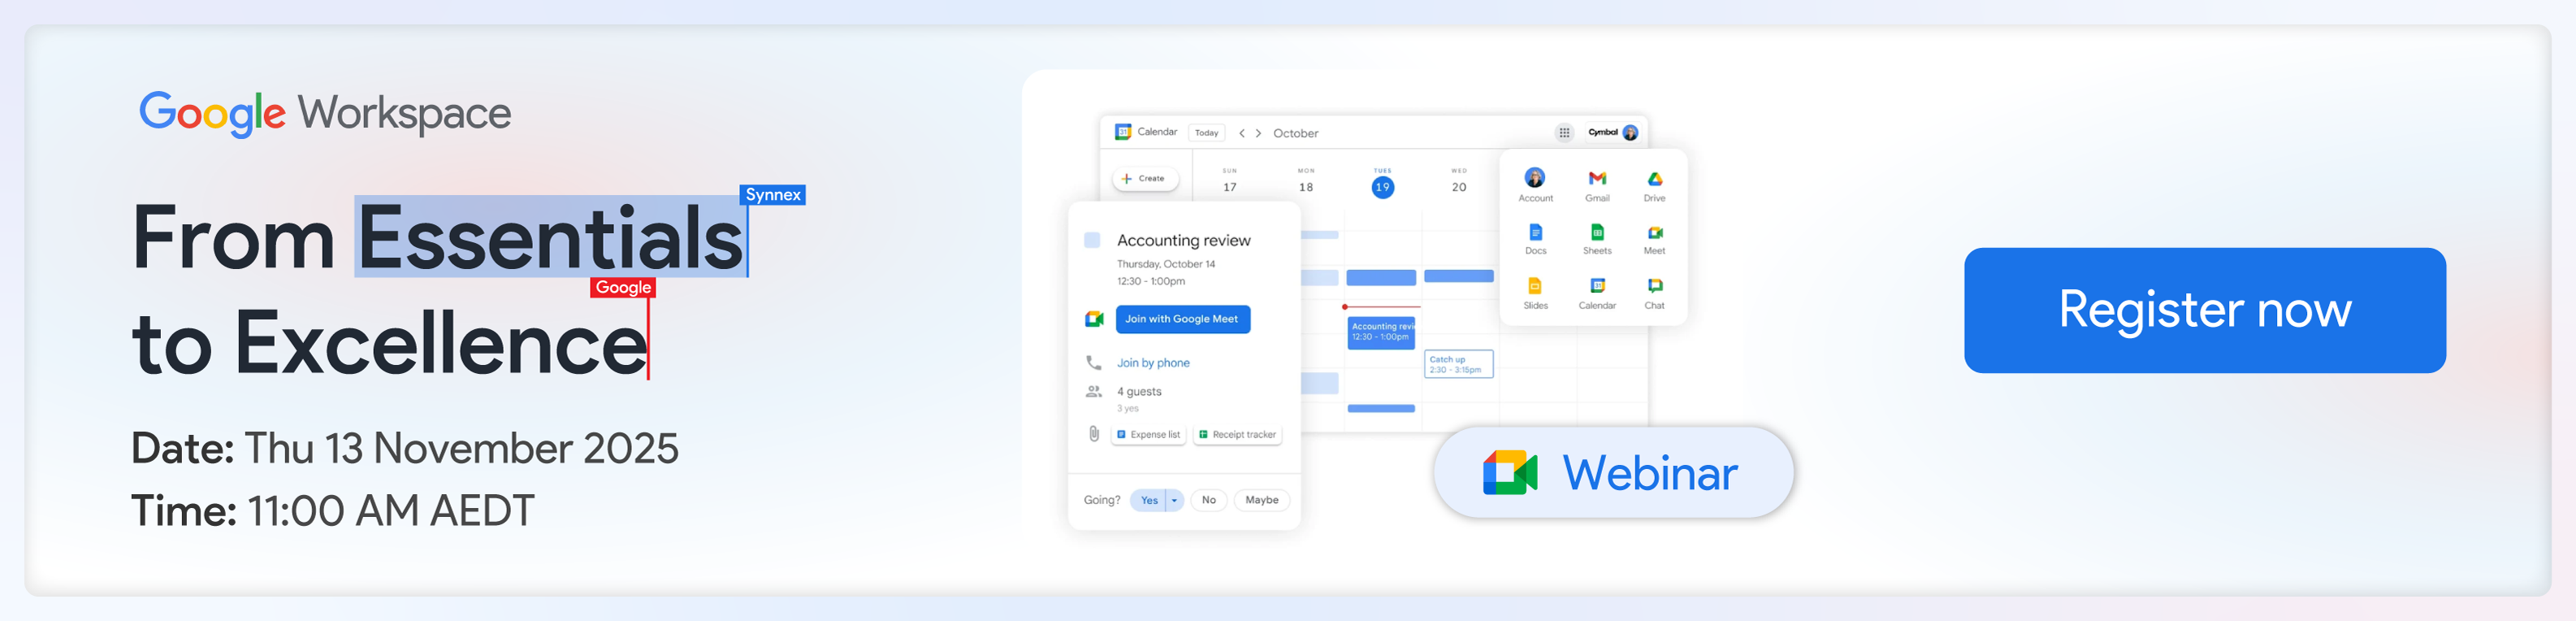Viewport: 2576px width, 621px height.
Task: Click Join with Google Meet
Action: pyautogui.click(x=1182, y=319)
